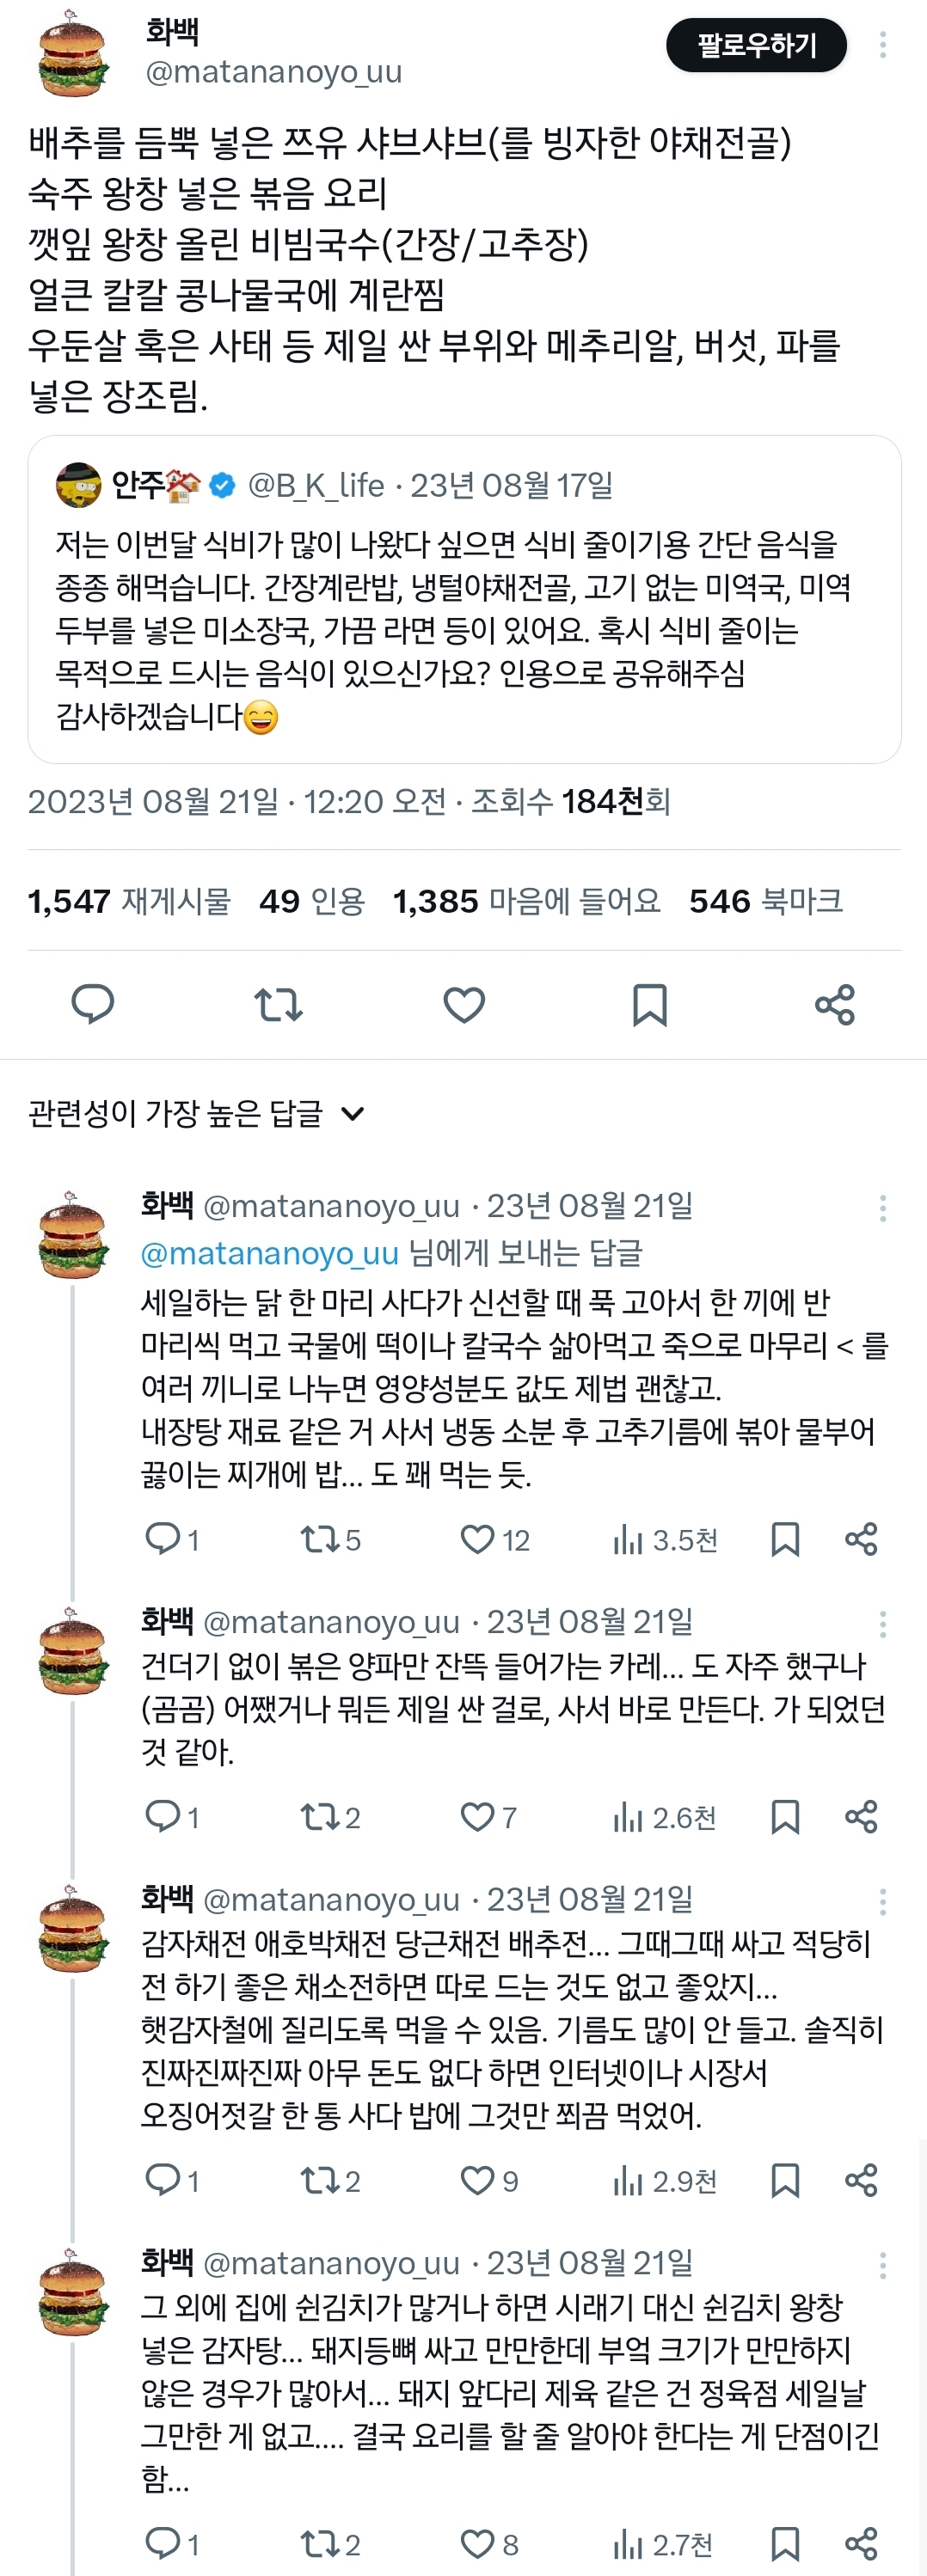927x2576 pixels.
Task: Open the more options menu on the first reply
Action: coord(882,1211)
